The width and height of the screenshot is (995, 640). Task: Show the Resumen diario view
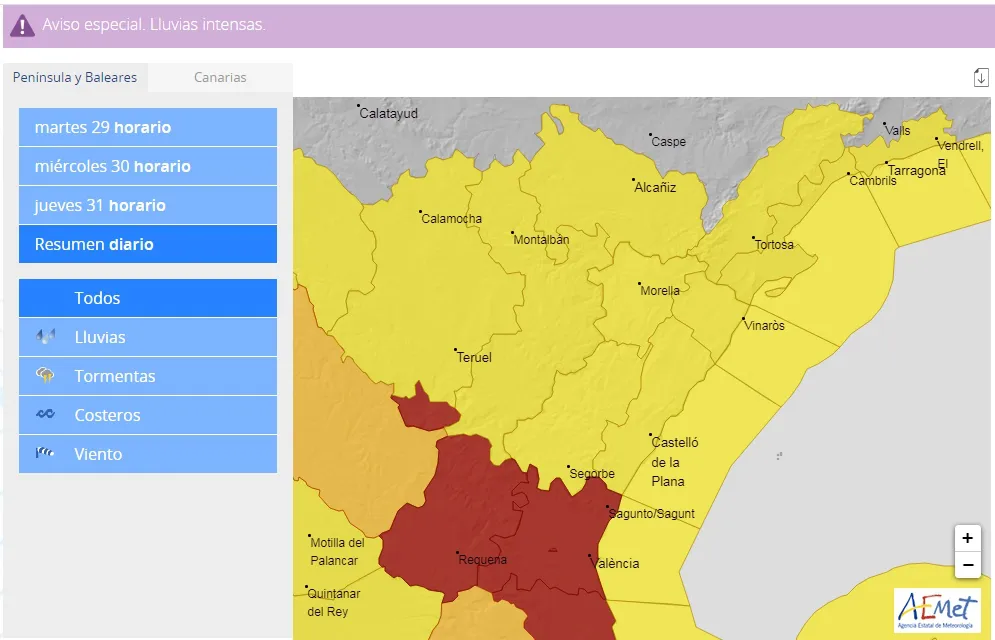(148, 244)
